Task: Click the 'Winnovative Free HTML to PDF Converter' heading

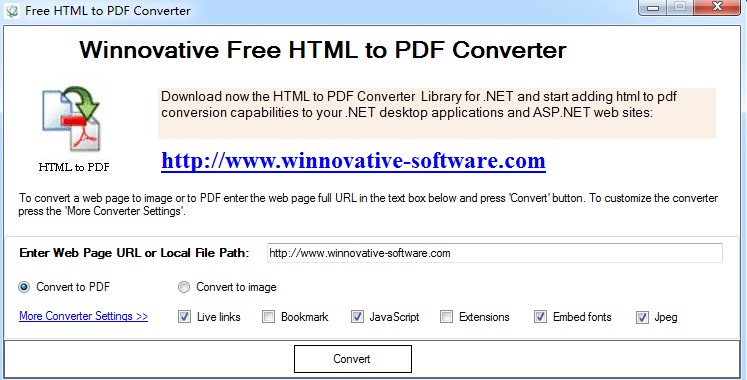Action: (x=323, y=50)
